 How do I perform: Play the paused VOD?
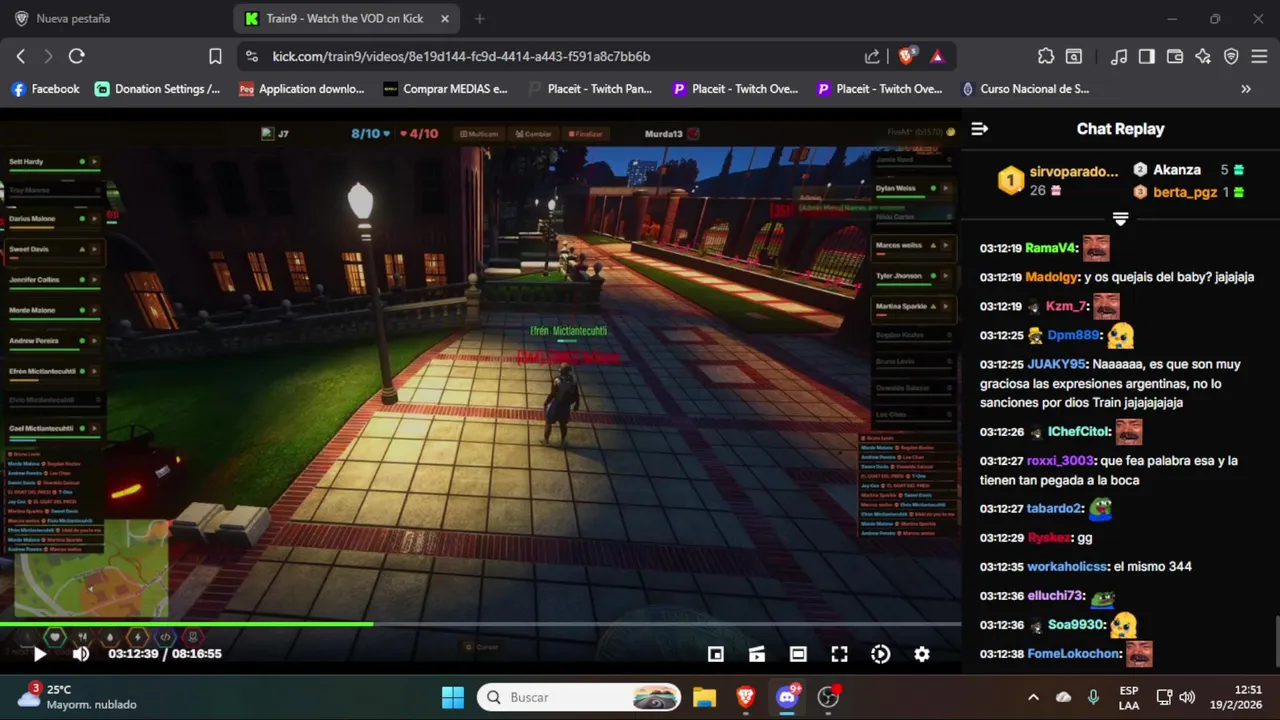(x=40, y=654)
